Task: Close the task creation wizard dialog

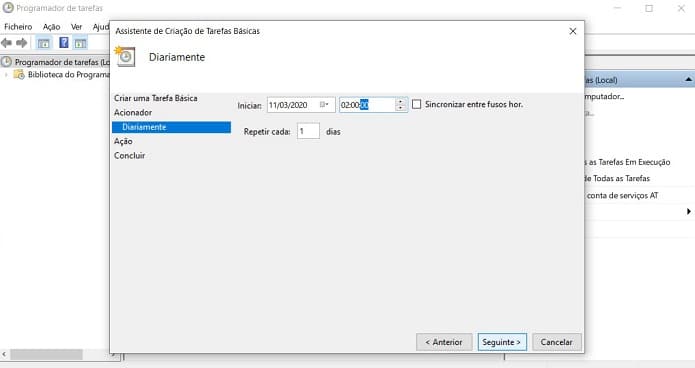Action: 573,31
